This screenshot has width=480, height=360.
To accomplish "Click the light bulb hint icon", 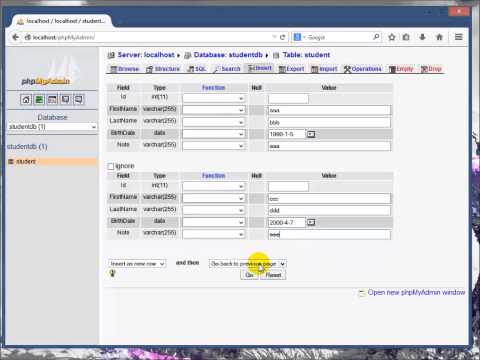I will click(112, 274).
